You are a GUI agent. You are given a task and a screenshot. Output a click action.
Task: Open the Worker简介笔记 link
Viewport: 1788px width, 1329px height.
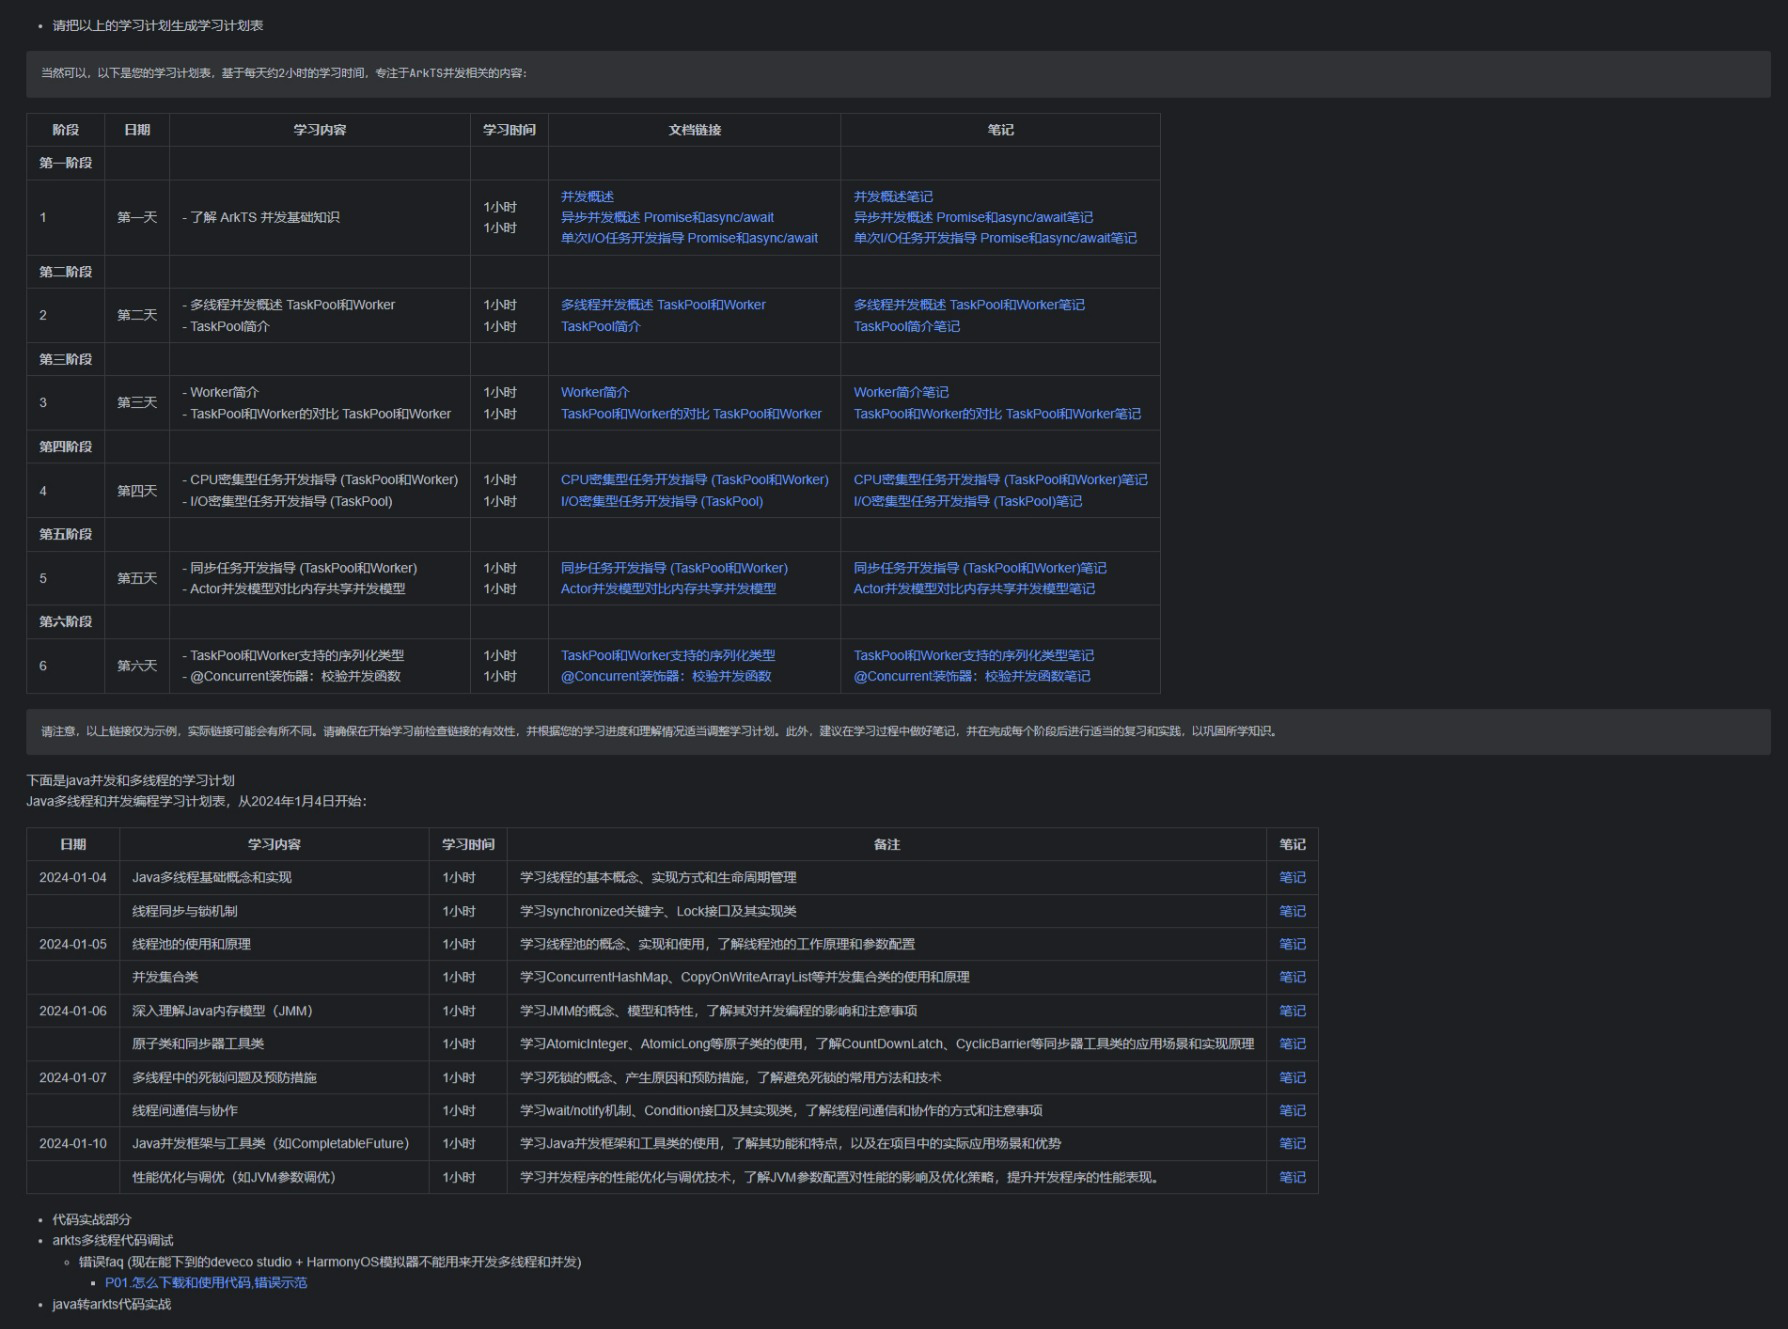(x=901, y=393)
